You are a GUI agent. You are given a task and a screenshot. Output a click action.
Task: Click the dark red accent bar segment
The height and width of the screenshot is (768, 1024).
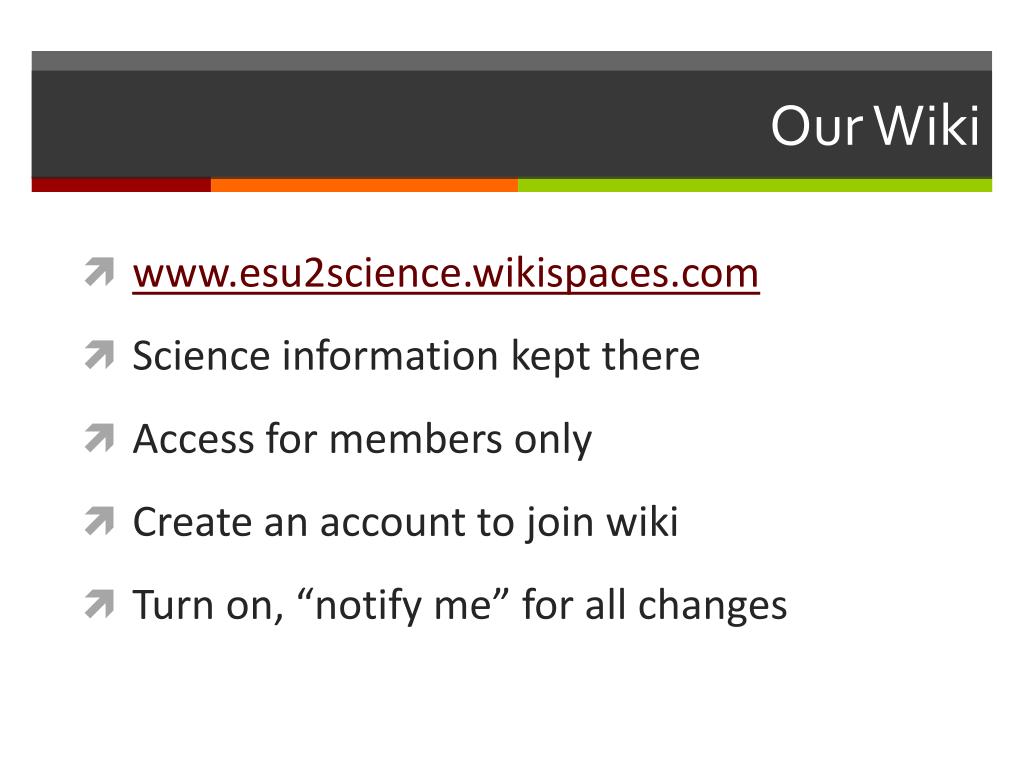point(121,185)
